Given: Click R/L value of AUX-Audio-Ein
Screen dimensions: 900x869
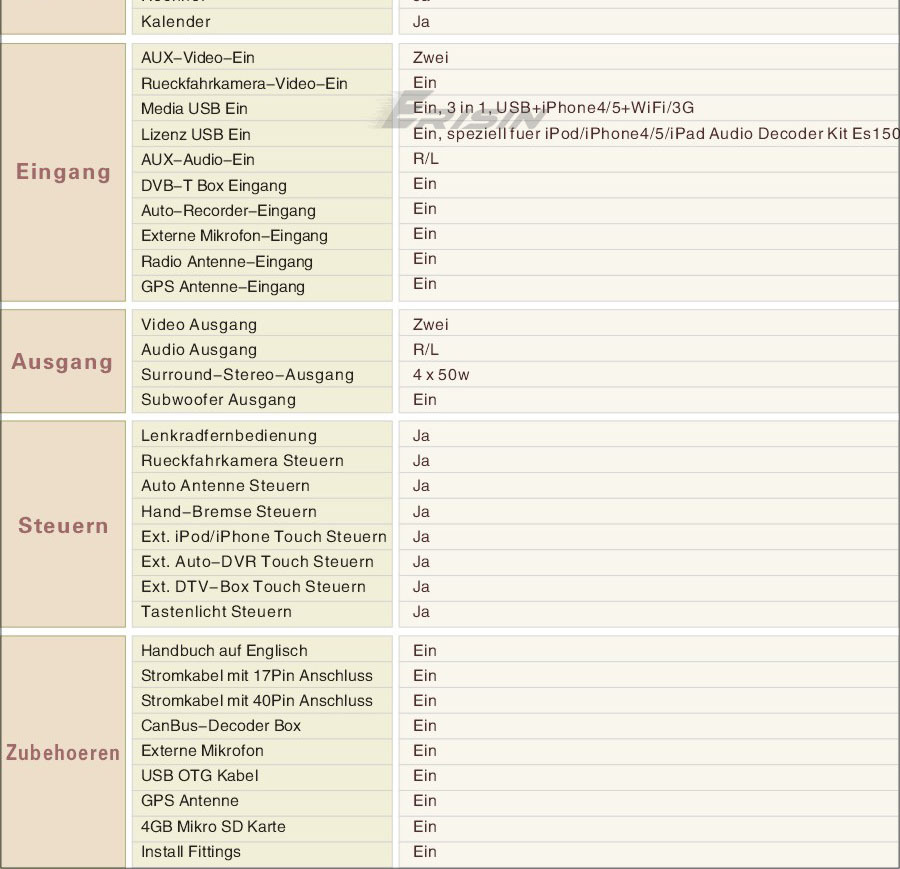Looking at the screenshot, I should (x=425, y=159).
